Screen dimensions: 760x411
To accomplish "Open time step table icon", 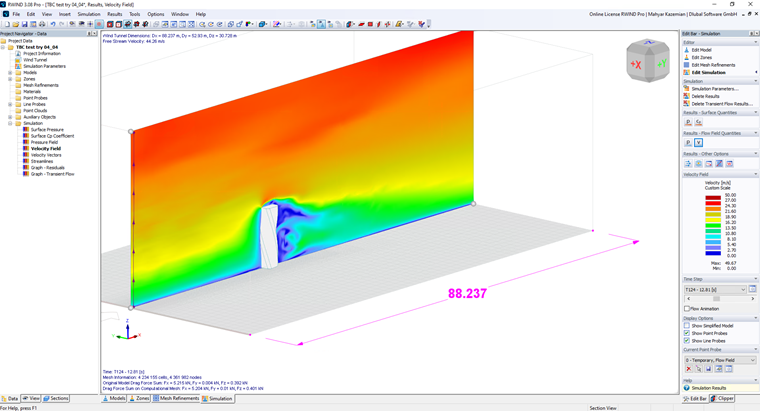I will 752,289.
